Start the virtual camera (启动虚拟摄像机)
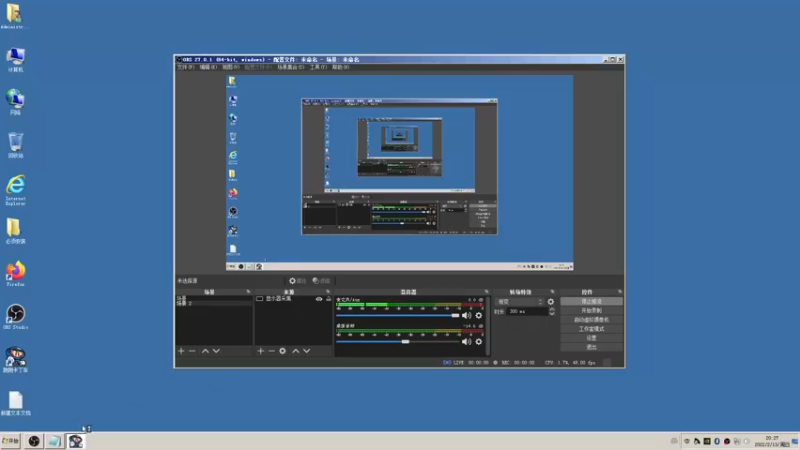The height and width of the screenshot is (450, 800). pos(591,320)
